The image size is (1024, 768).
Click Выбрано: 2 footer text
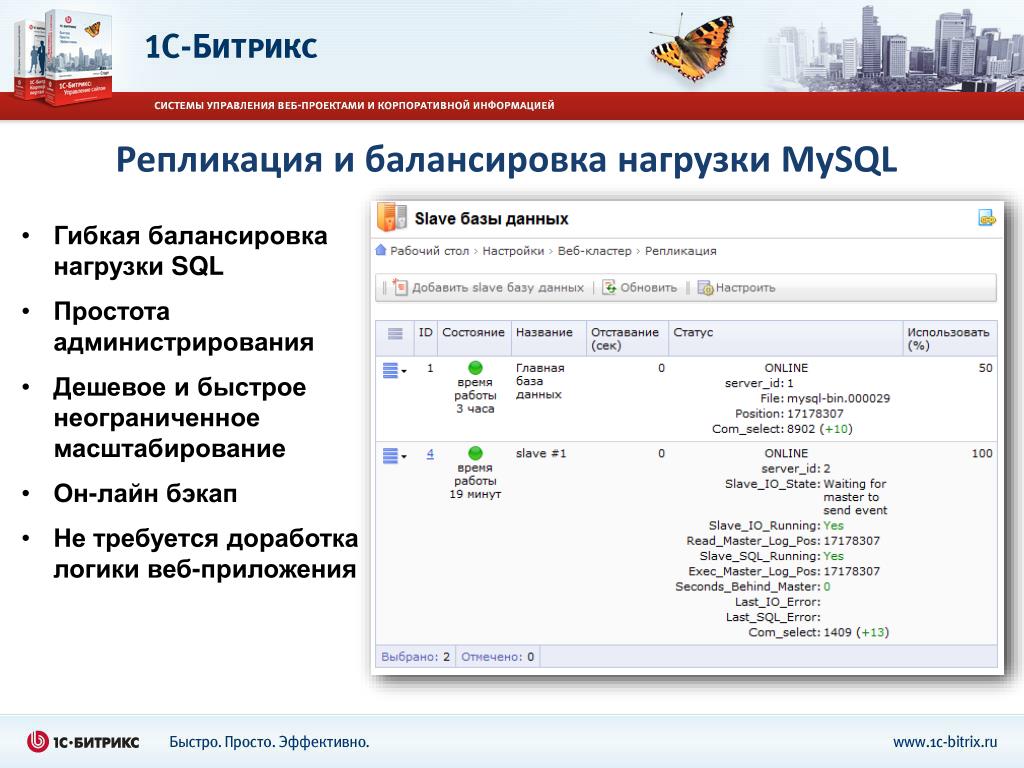(x=415, y=657)
